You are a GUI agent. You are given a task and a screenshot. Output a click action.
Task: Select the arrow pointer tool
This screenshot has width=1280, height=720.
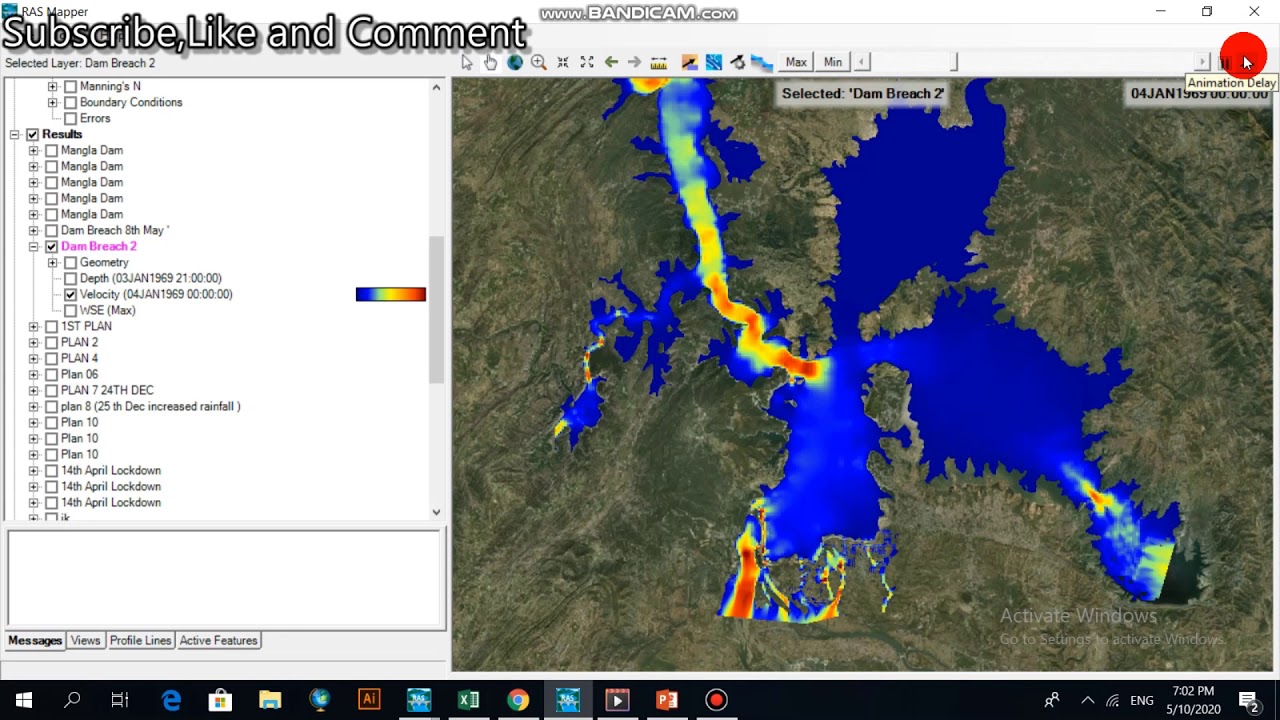467,62
